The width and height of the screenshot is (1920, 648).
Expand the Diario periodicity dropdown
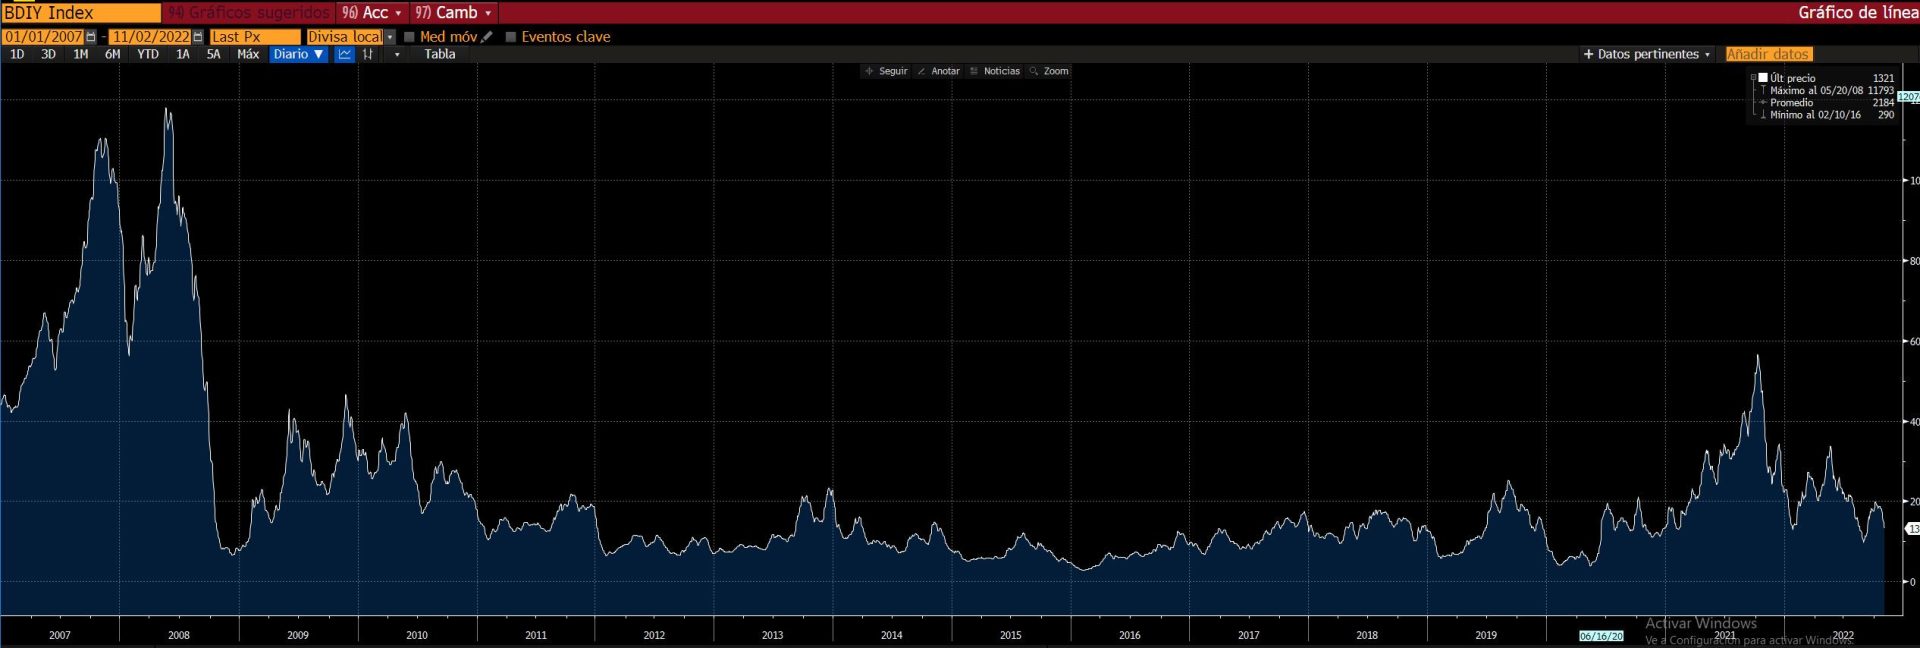point(298,54)
